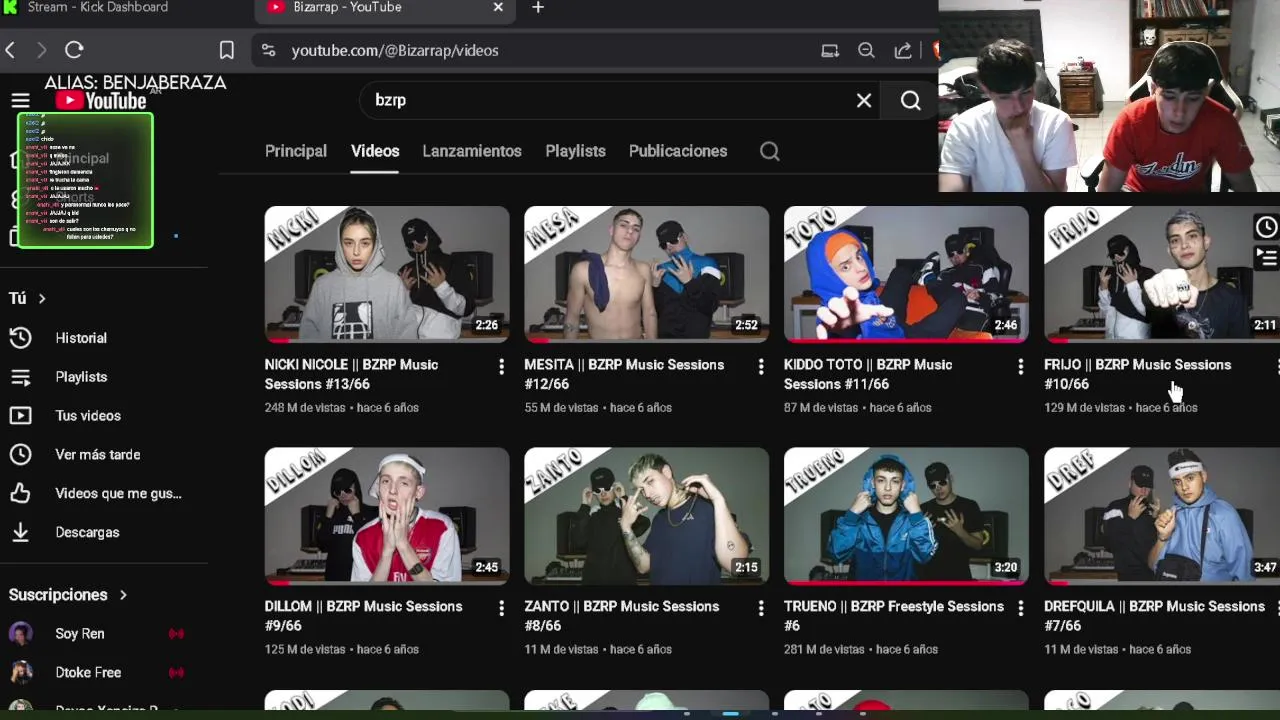The image size is (1280, 720).
Task: Play NICKI NICOLE Sessions #13 thumbnail
Action: (x=387, y=274)
